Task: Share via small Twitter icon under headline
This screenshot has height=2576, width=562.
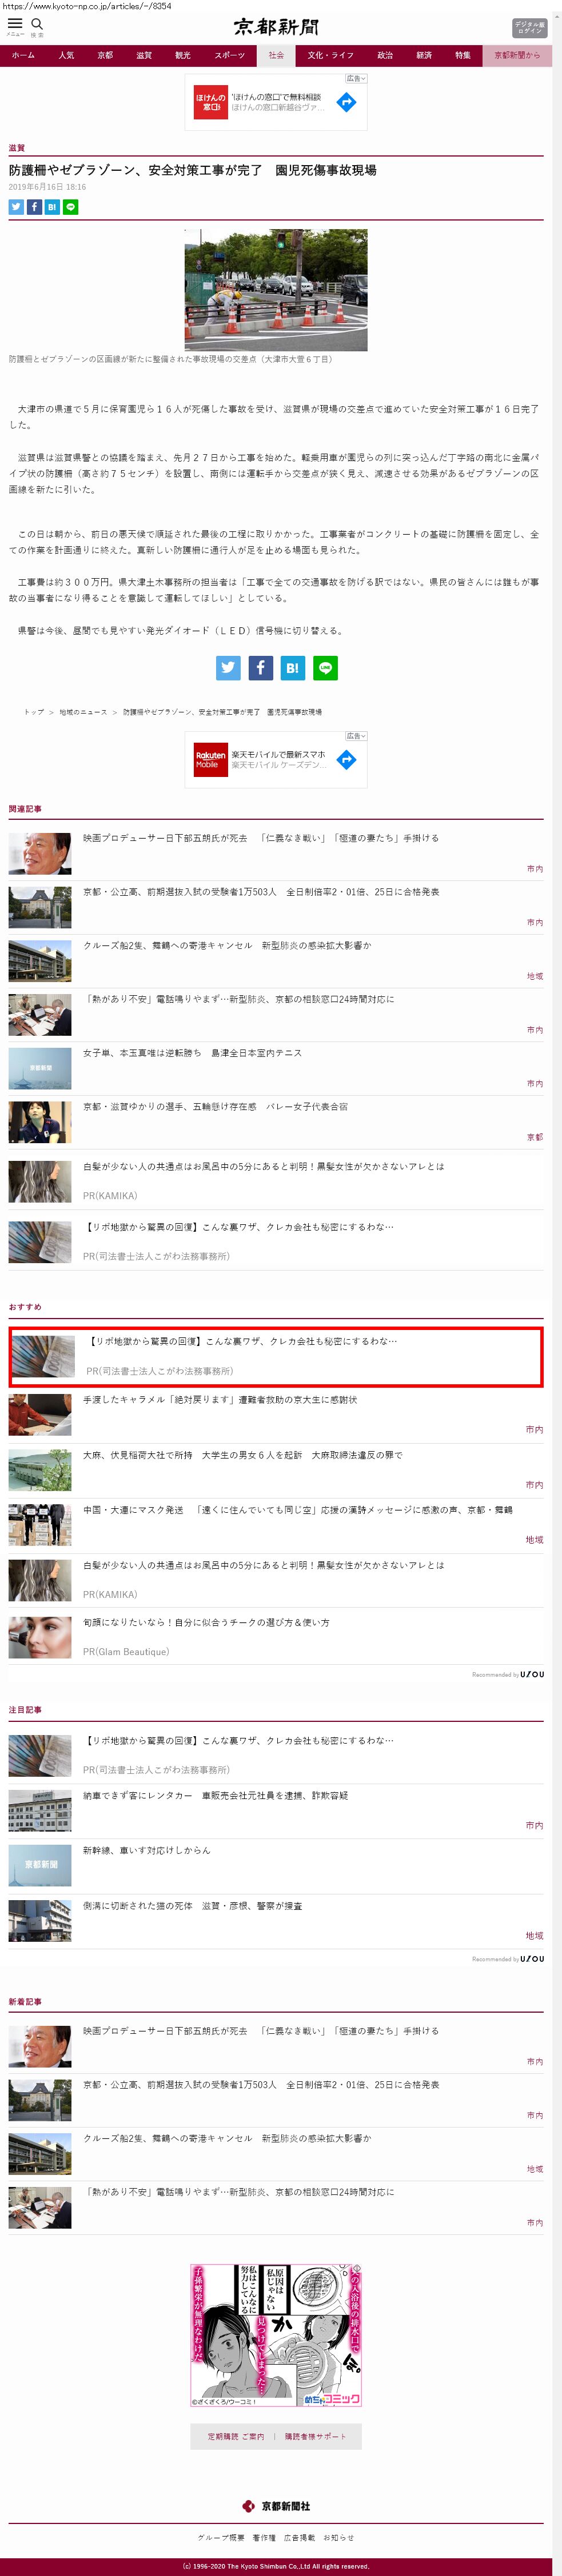Action: click(x=16, y=207)
